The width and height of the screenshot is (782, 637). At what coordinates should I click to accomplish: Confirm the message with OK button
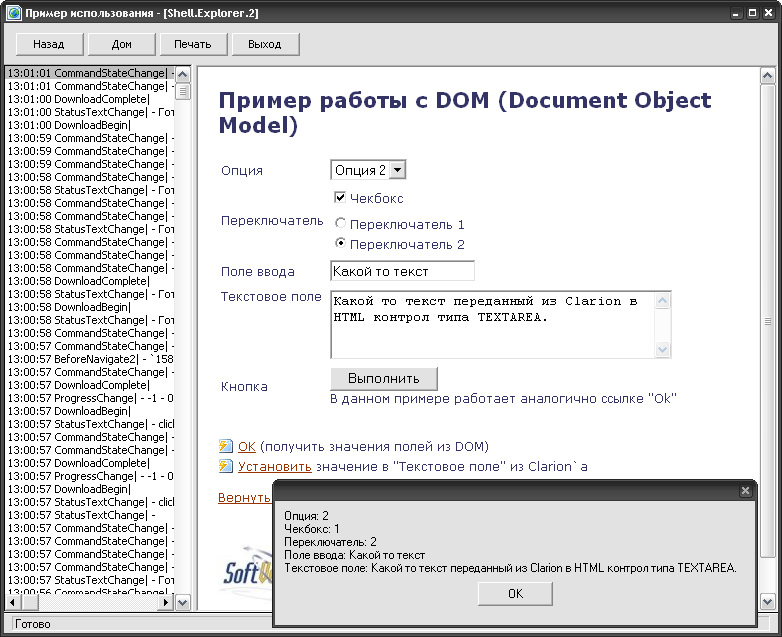tap(515, 593)
